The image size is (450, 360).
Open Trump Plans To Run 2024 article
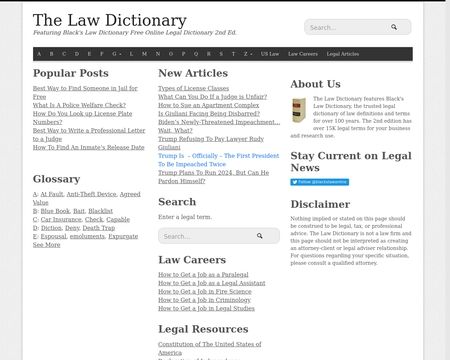[214, 177]
